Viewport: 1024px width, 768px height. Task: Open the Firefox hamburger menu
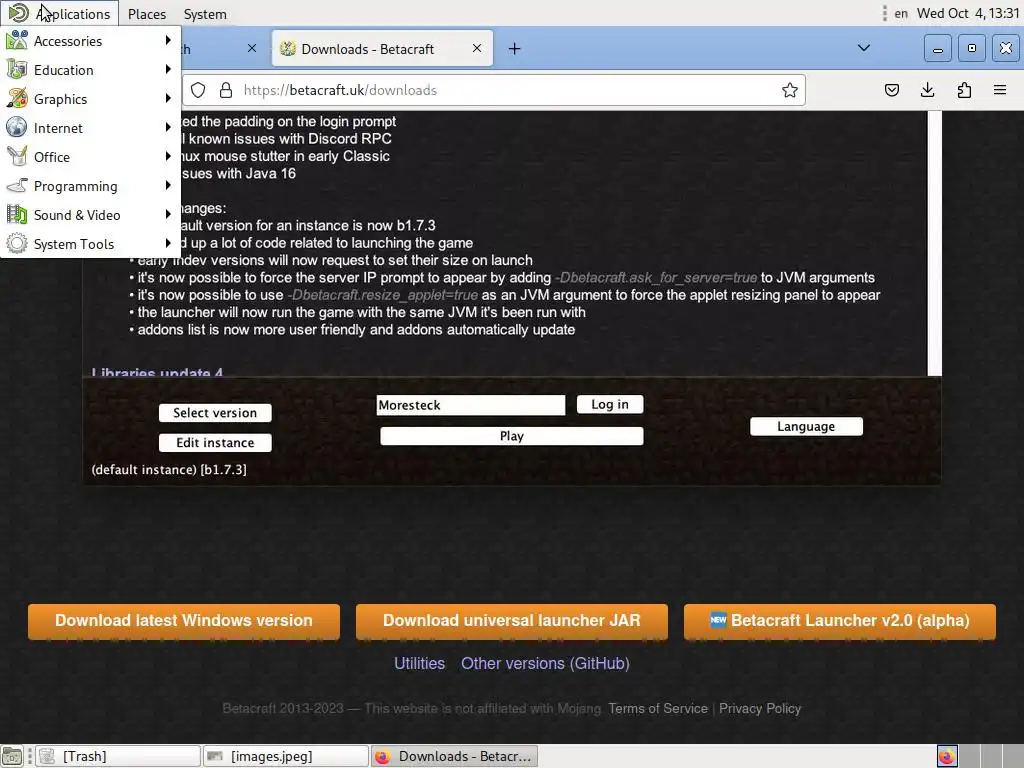coord(1000,90)
